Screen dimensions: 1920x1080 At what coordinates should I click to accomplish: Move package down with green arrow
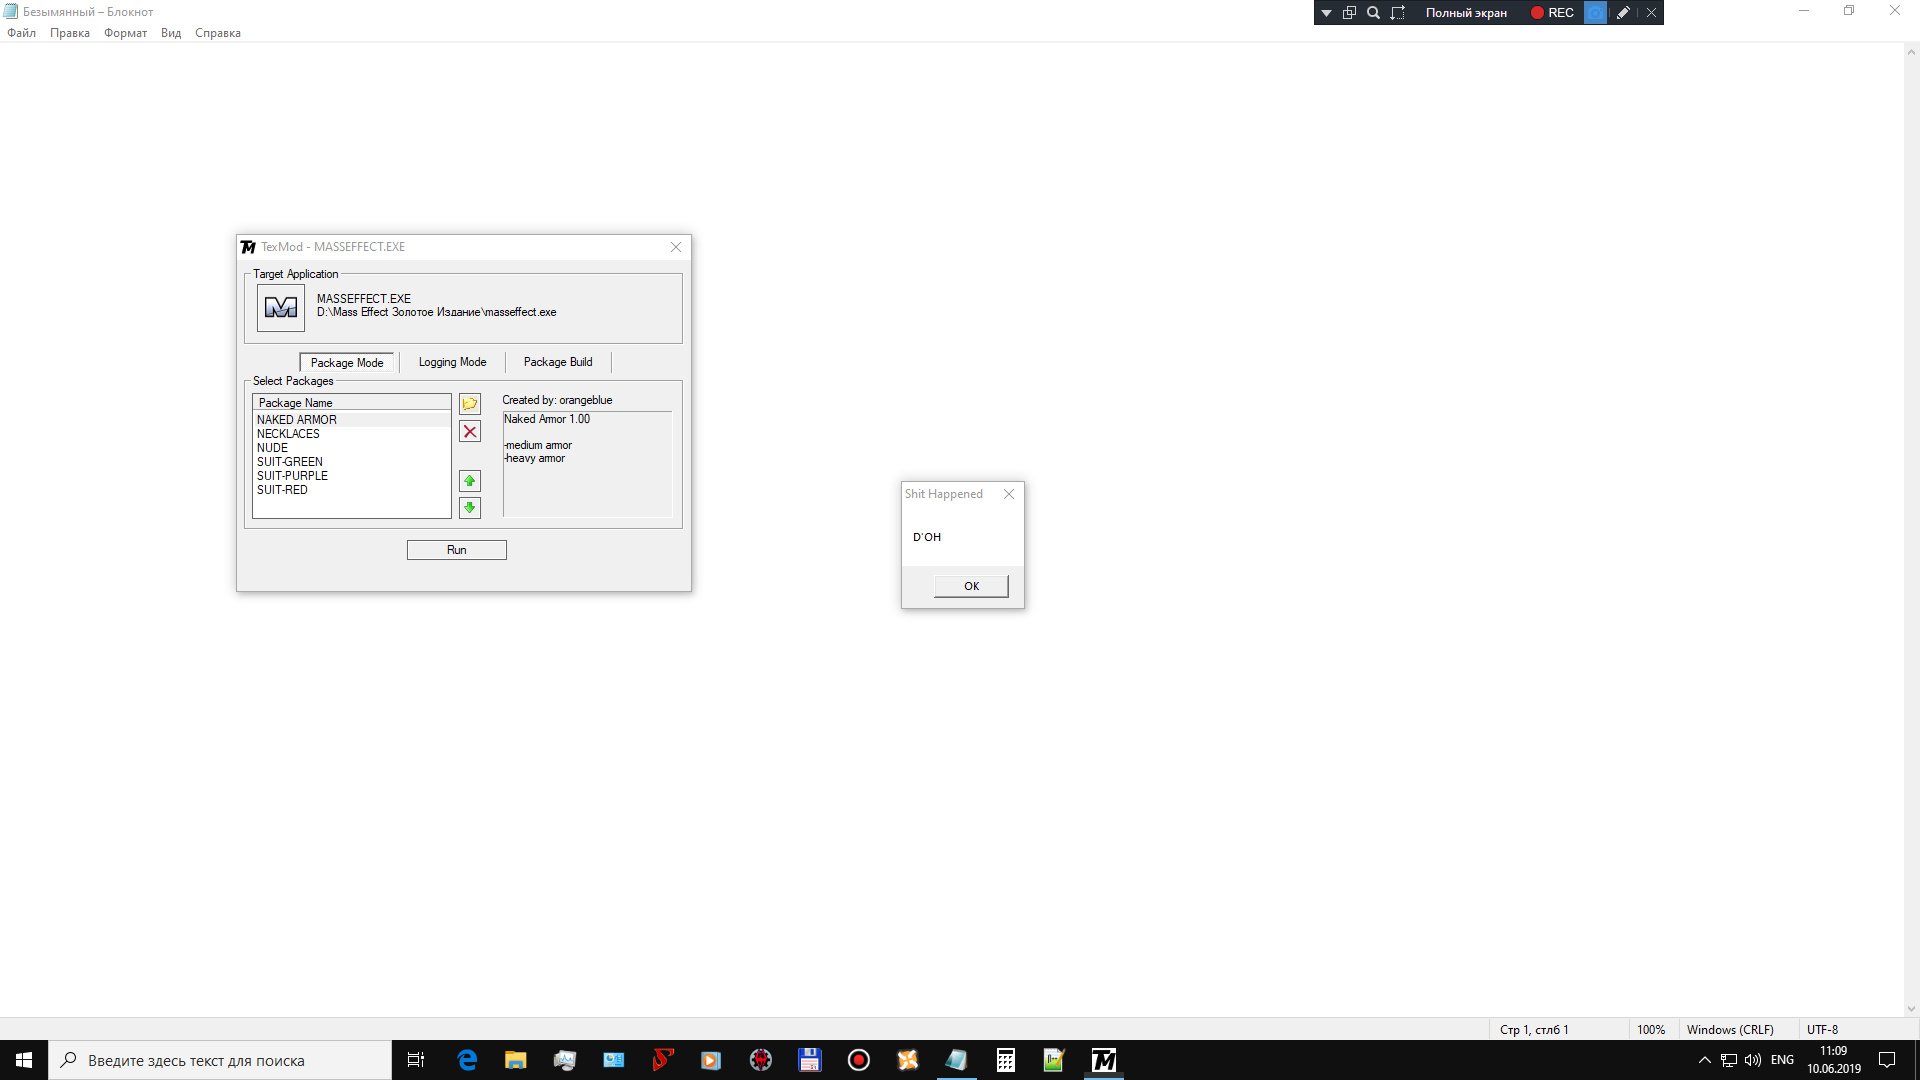click(470, 508)
